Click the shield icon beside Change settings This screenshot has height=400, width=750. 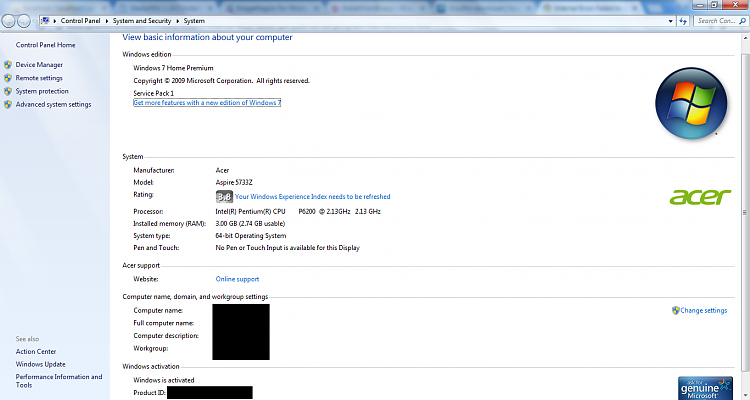tap(675, 311)
